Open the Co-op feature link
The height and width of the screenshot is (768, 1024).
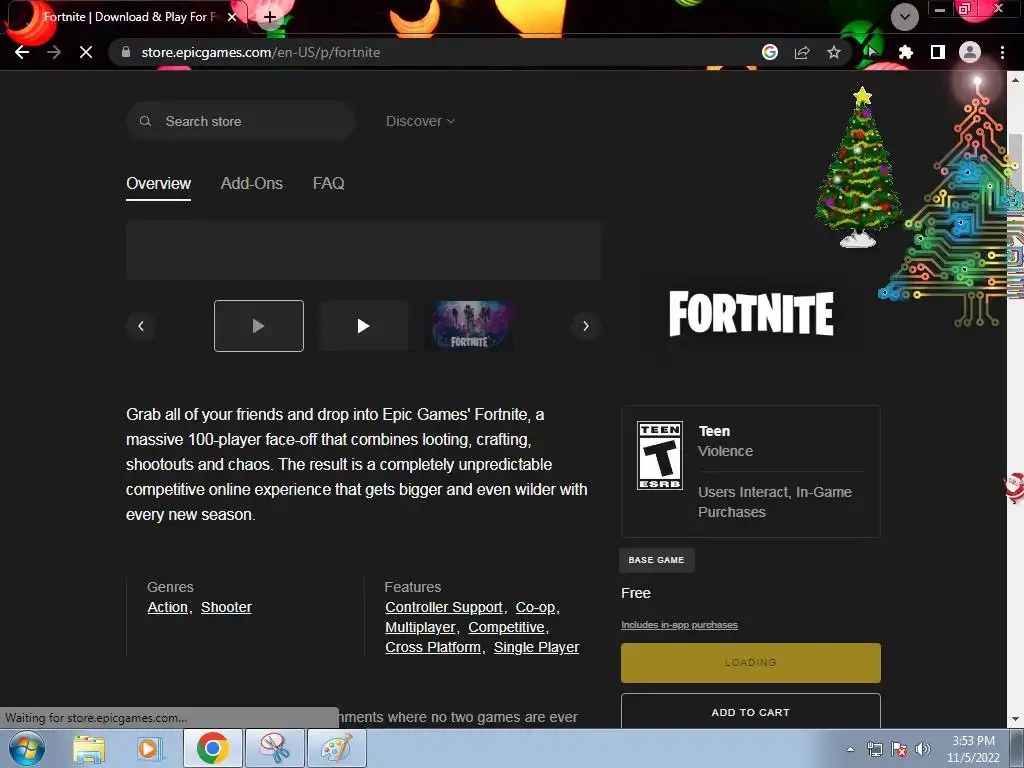tap(536, 607)
